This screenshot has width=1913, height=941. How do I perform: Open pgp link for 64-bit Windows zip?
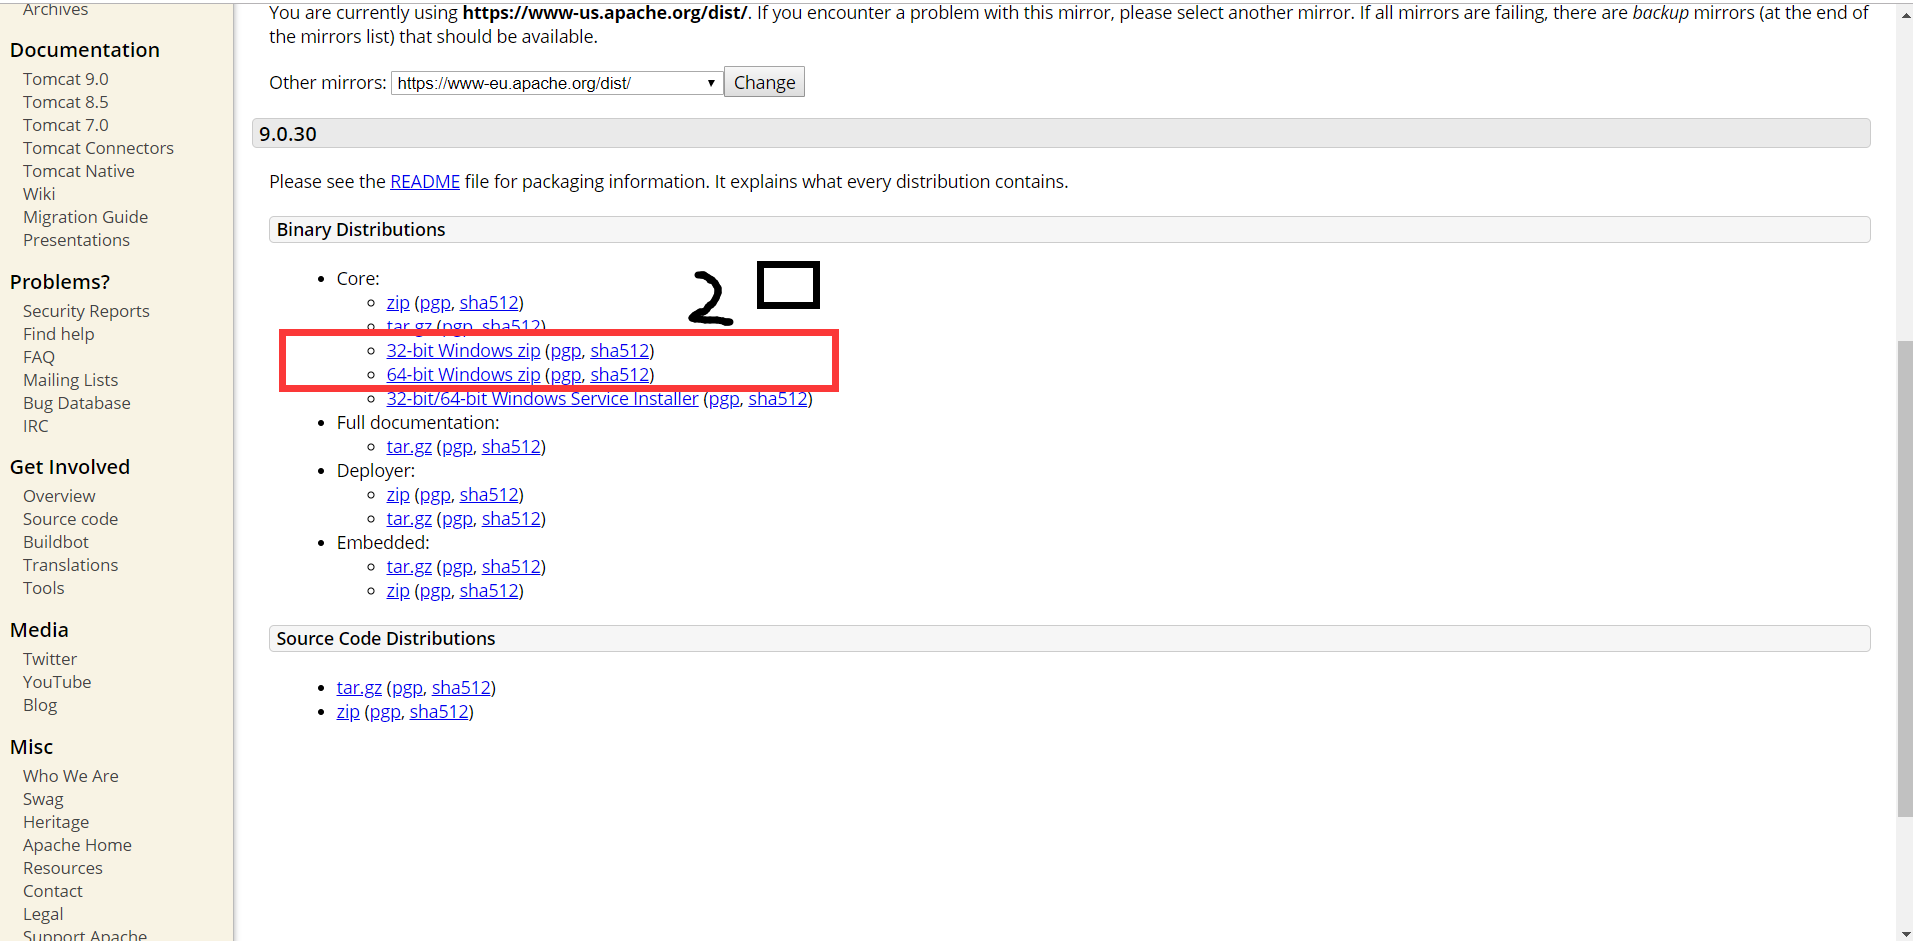pos(566,374)
